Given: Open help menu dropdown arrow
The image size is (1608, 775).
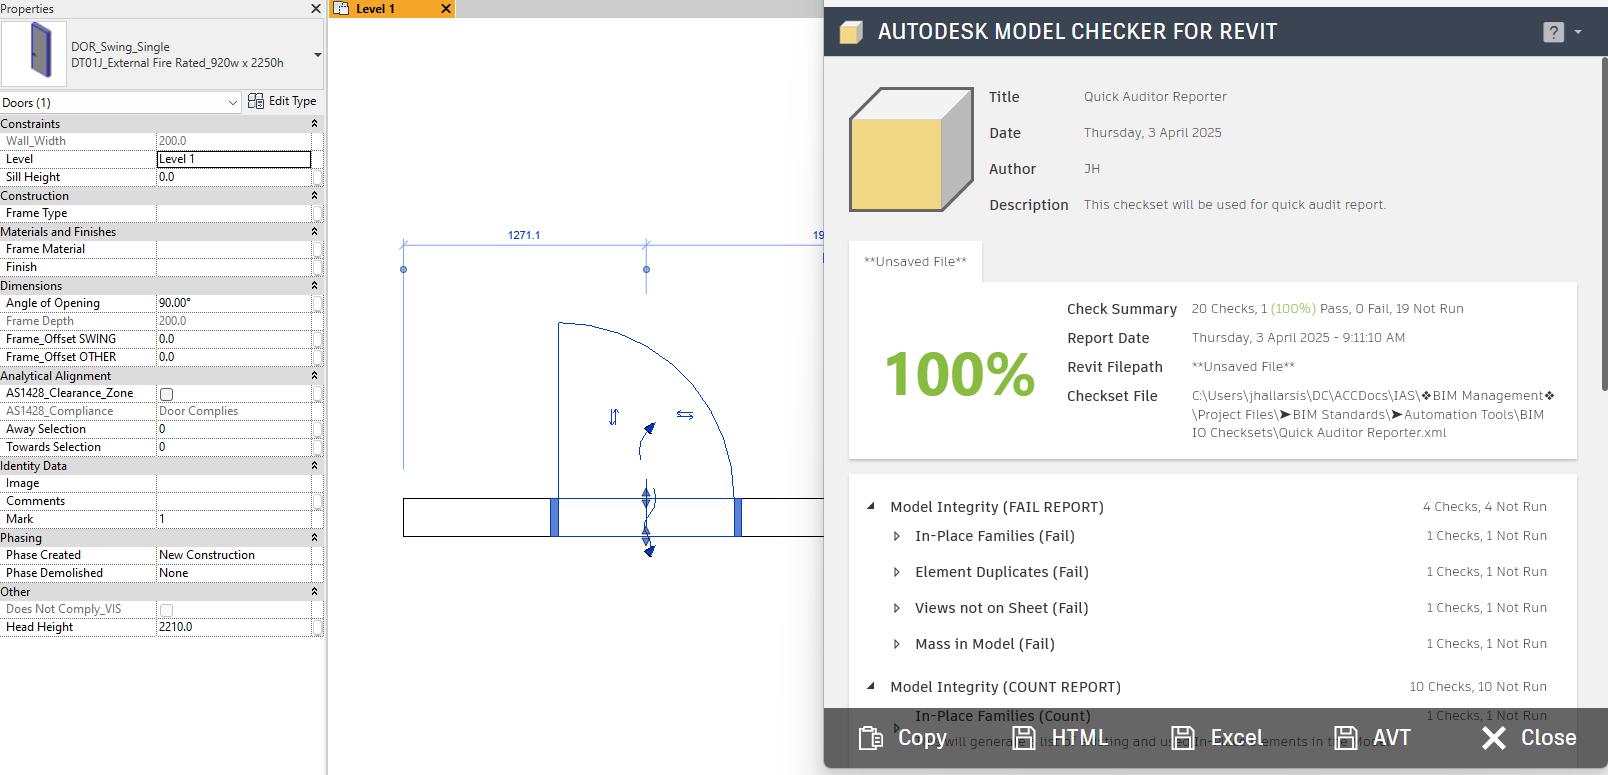Looking at the screenshot, I should 1578,32.
